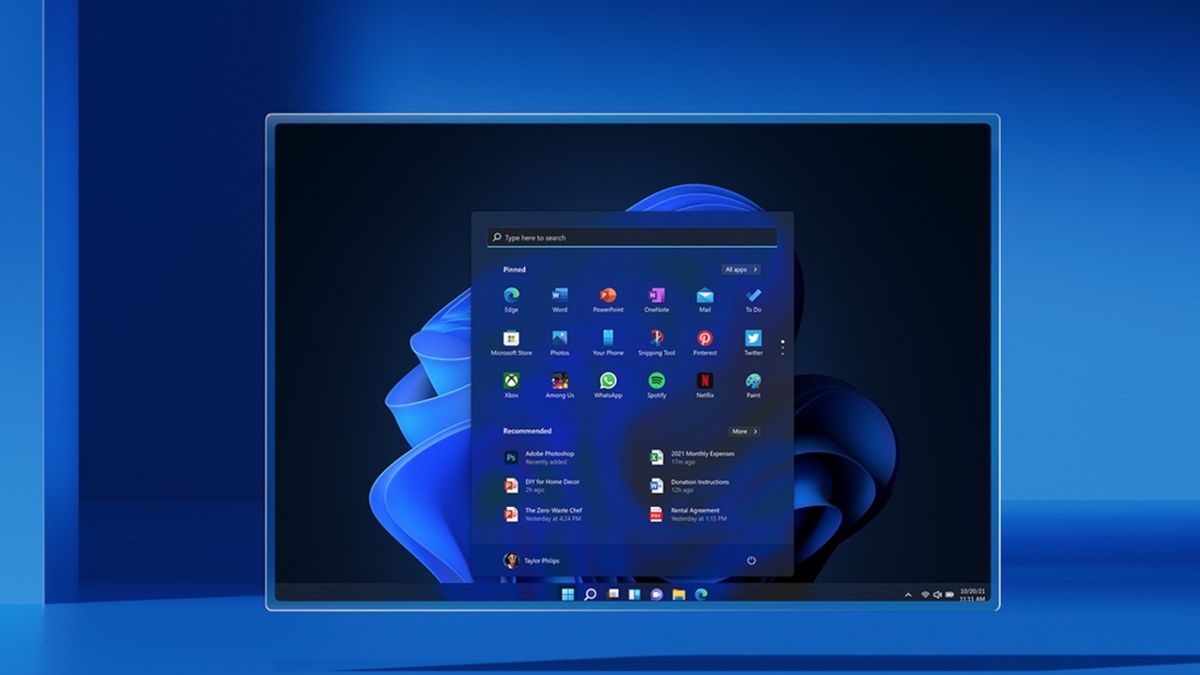The height and width of the screenshot is (675, 1200).
Task: Expand the All apps list
Action: pyautogui.click(x=741, y=269)
